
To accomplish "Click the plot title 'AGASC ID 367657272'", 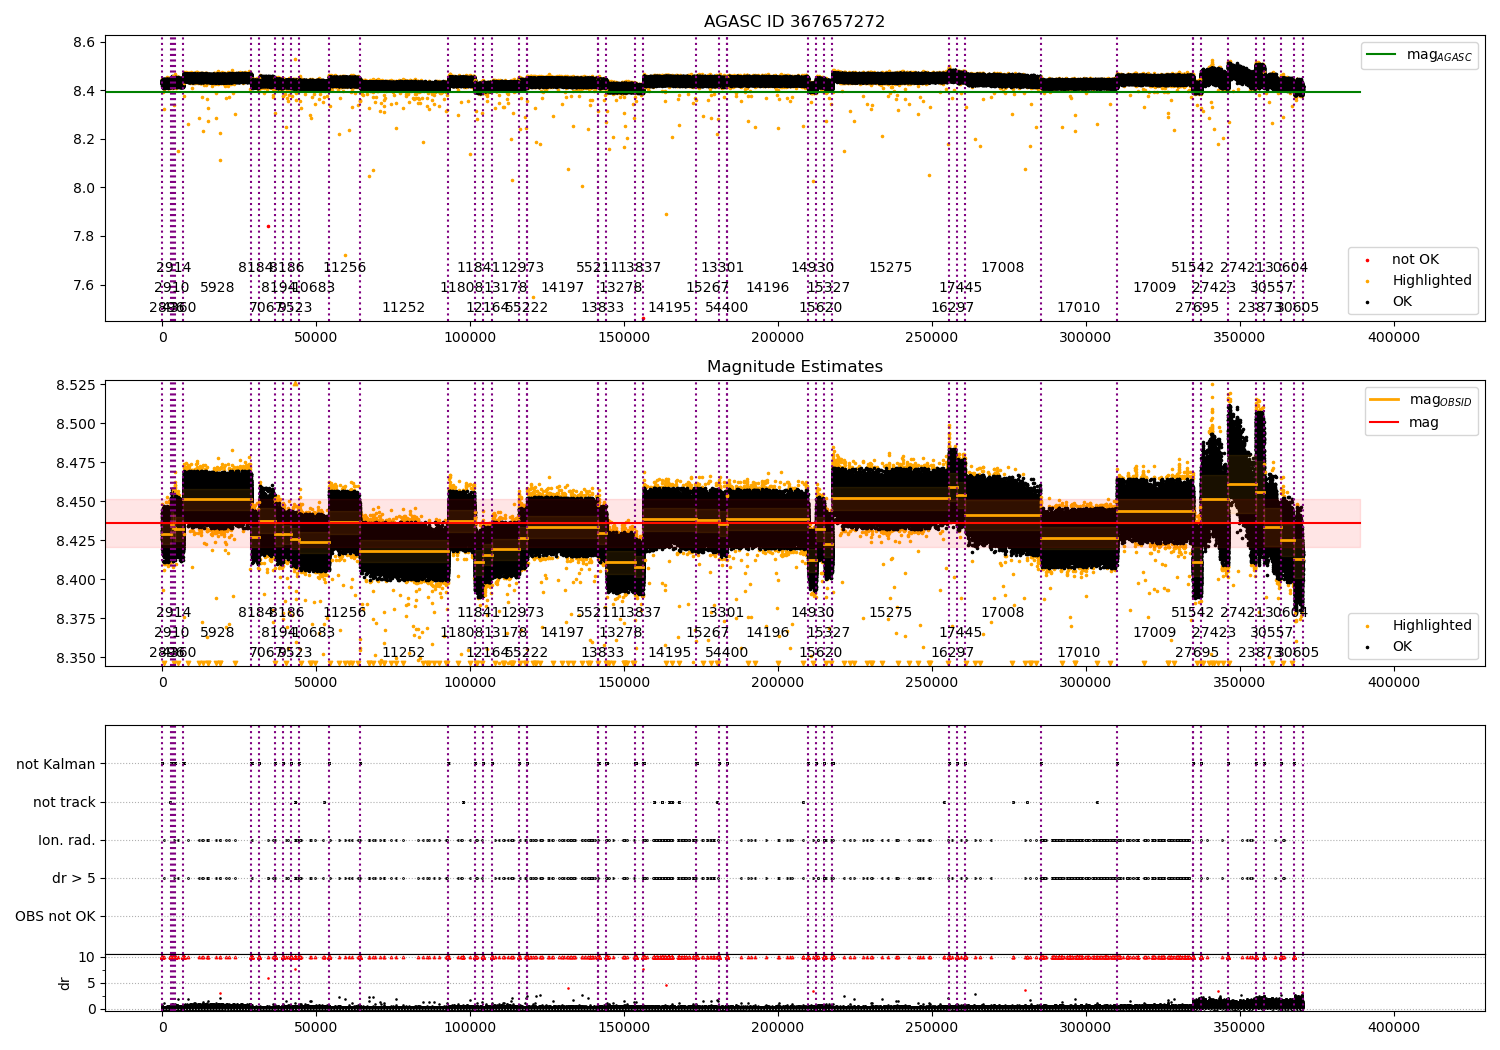I will coord(794,22).
